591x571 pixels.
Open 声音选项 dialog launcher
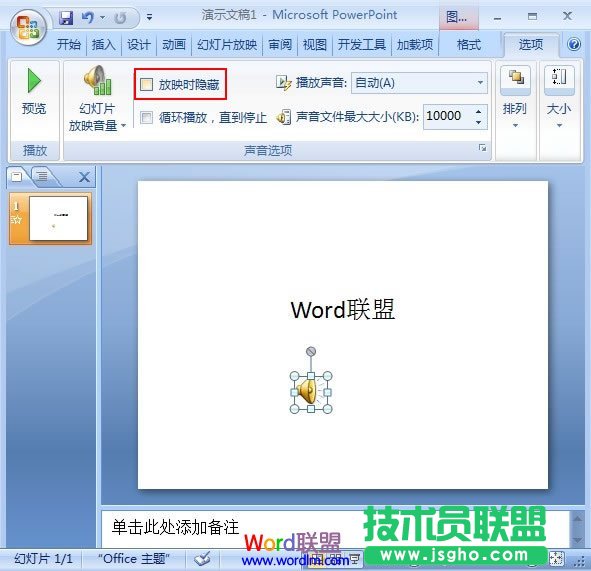(482, 148)
